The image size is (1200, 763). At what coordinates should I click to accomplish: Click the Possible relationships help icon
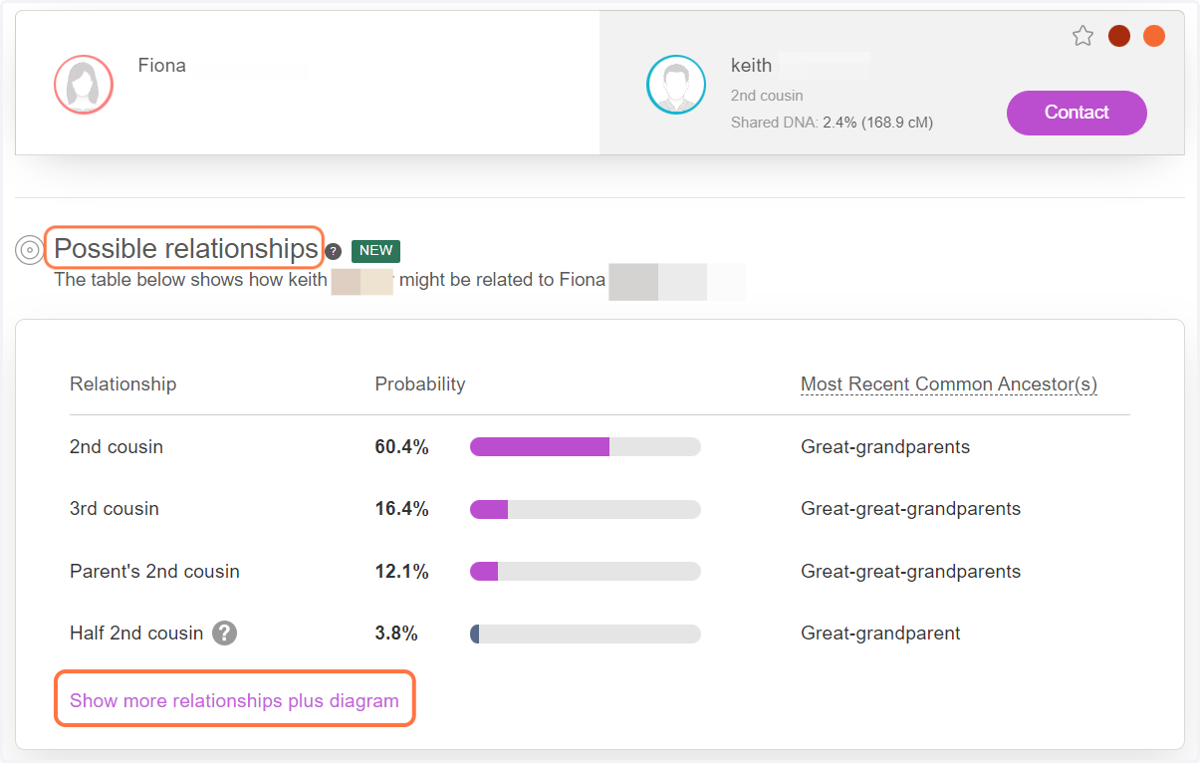click(334, 252)
